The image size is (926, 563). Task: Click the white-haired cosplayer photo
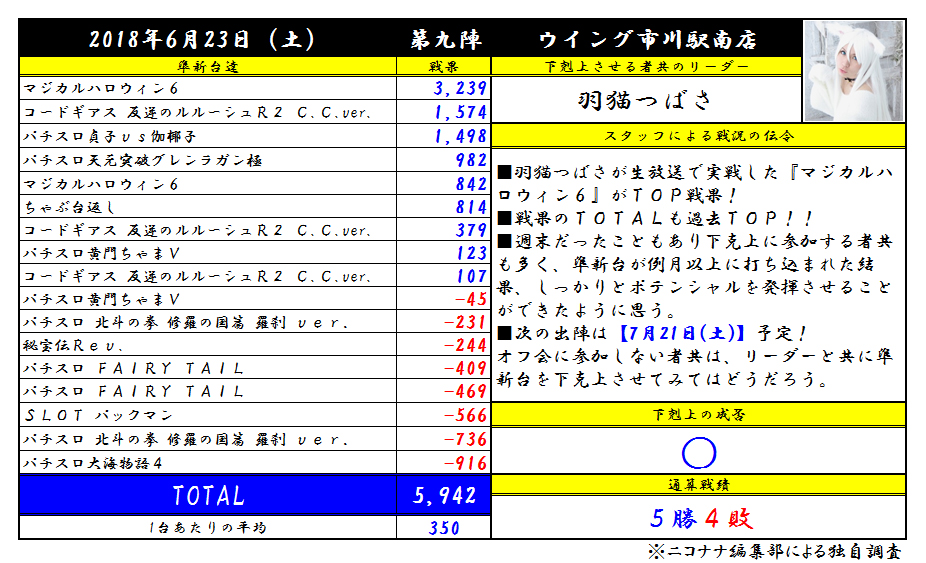[x=854, y=71]
